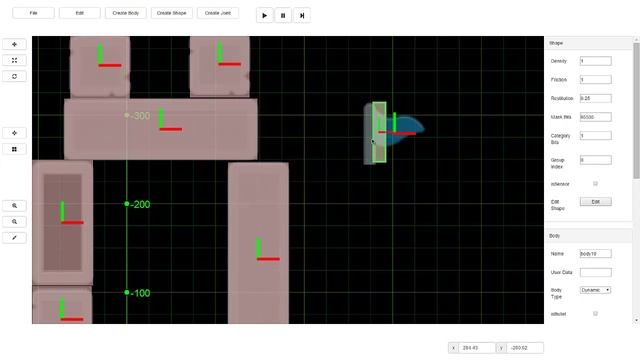Select the scale tool with expanding arrows
This screenshot has width=640, height=360.
click(x=14, y=60)
